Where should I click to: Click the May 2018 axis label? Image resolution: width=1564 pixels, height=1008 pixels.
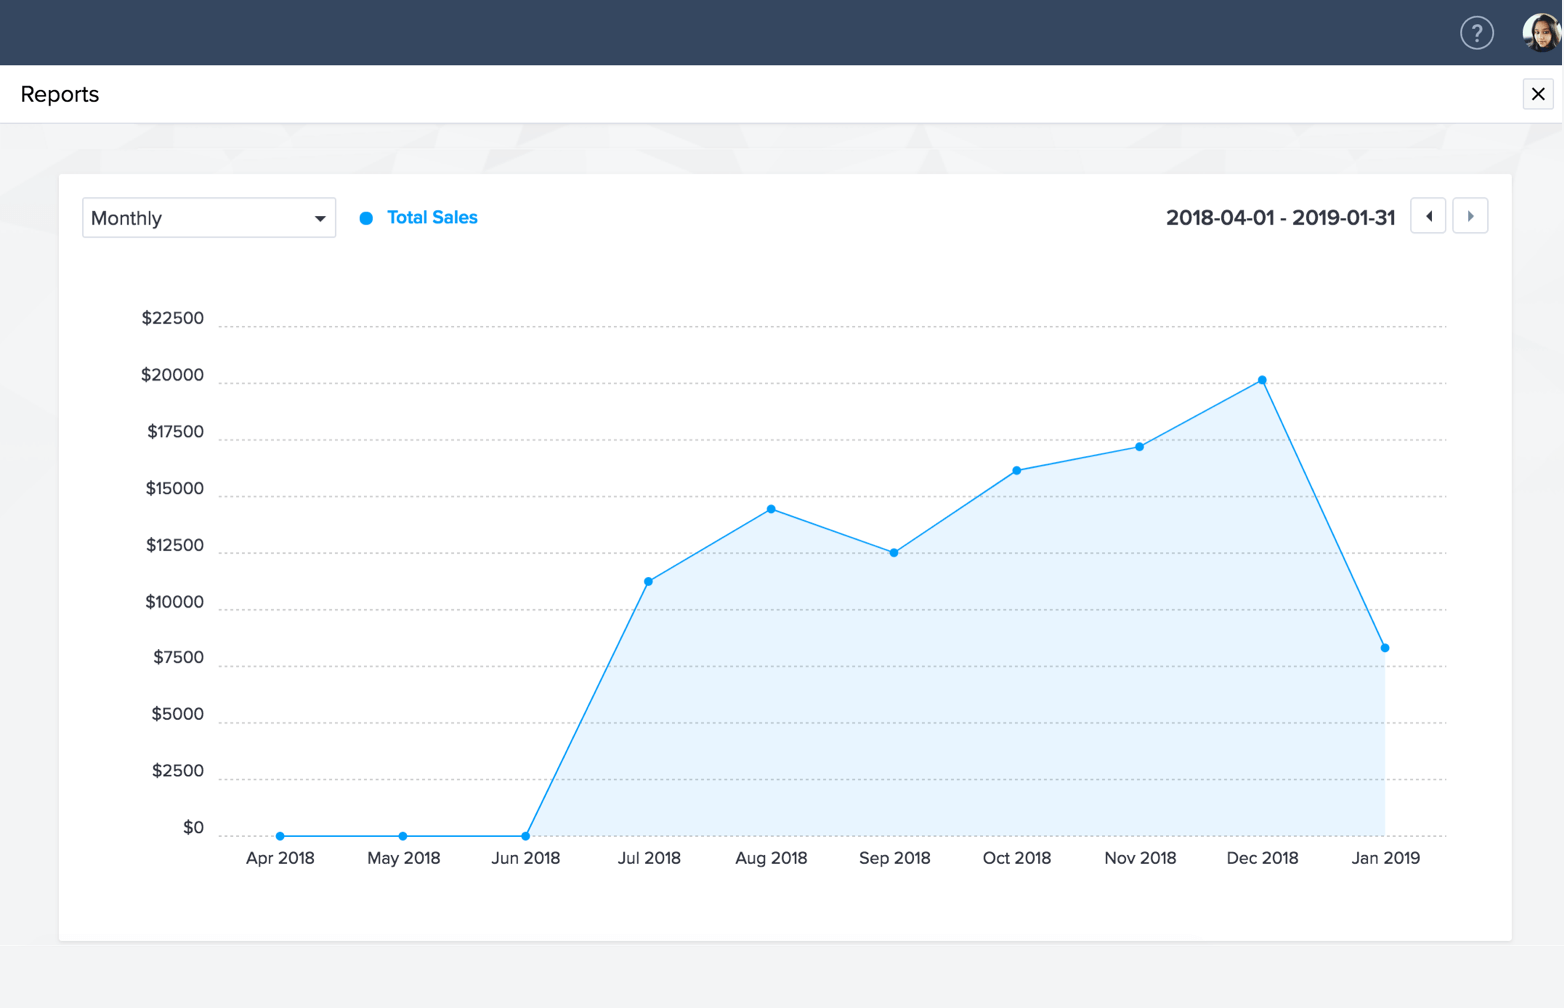point(403,858)
